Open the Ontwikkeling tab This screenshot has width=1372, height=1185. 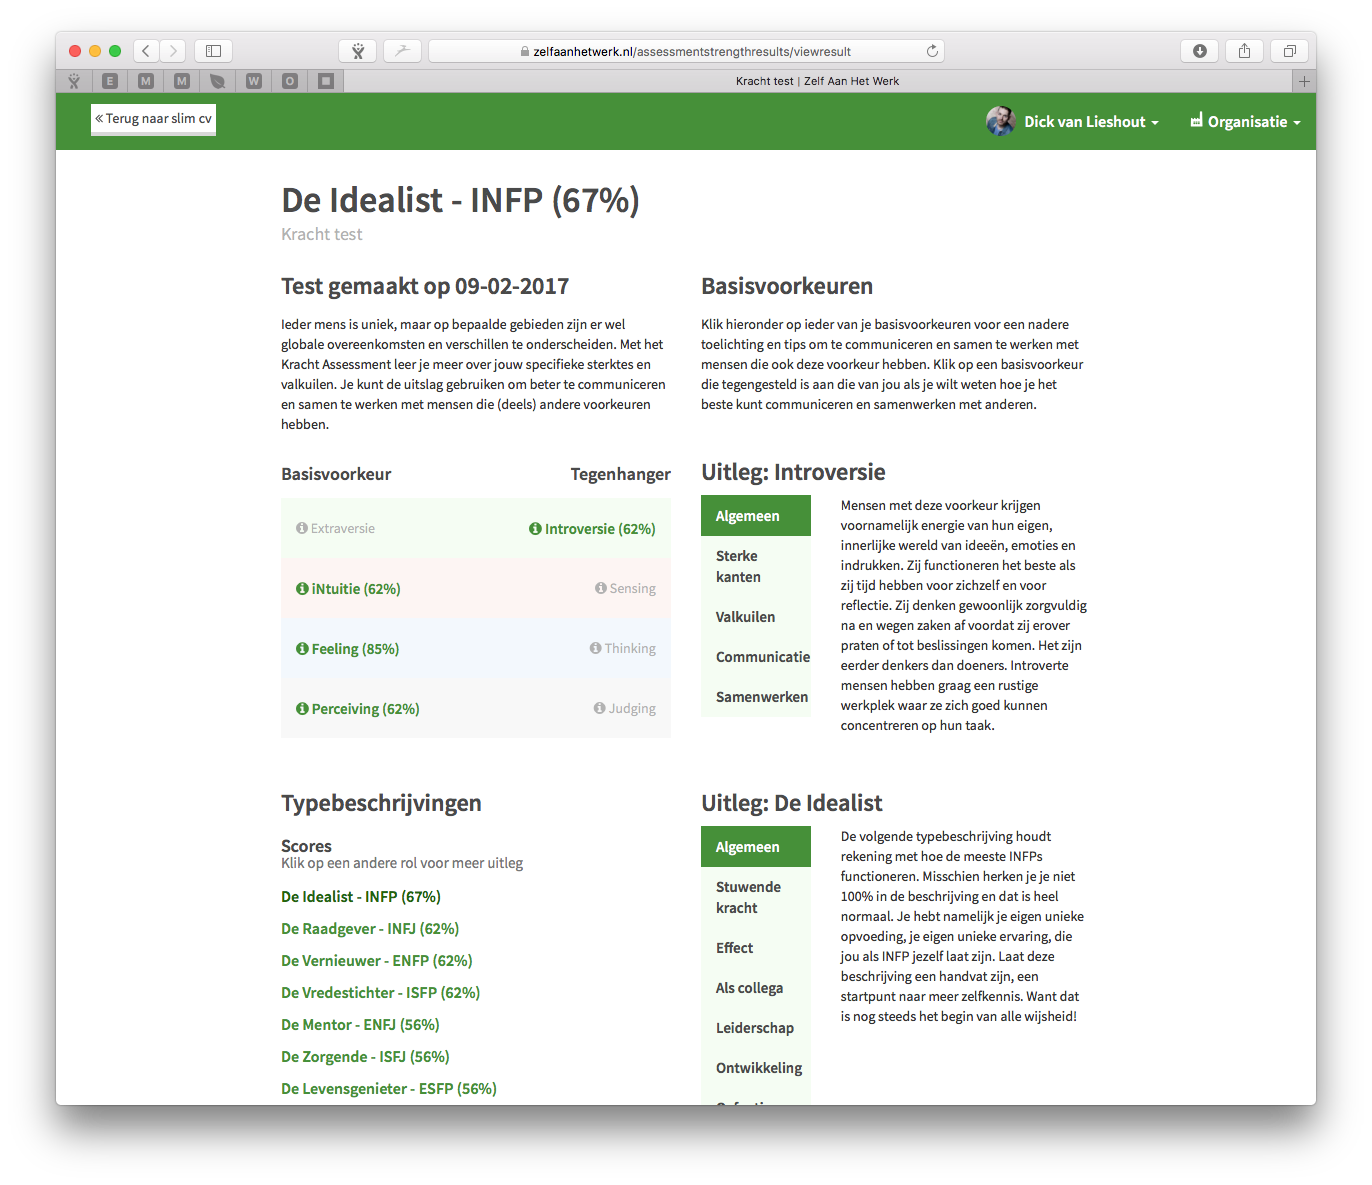[756, 1068]
